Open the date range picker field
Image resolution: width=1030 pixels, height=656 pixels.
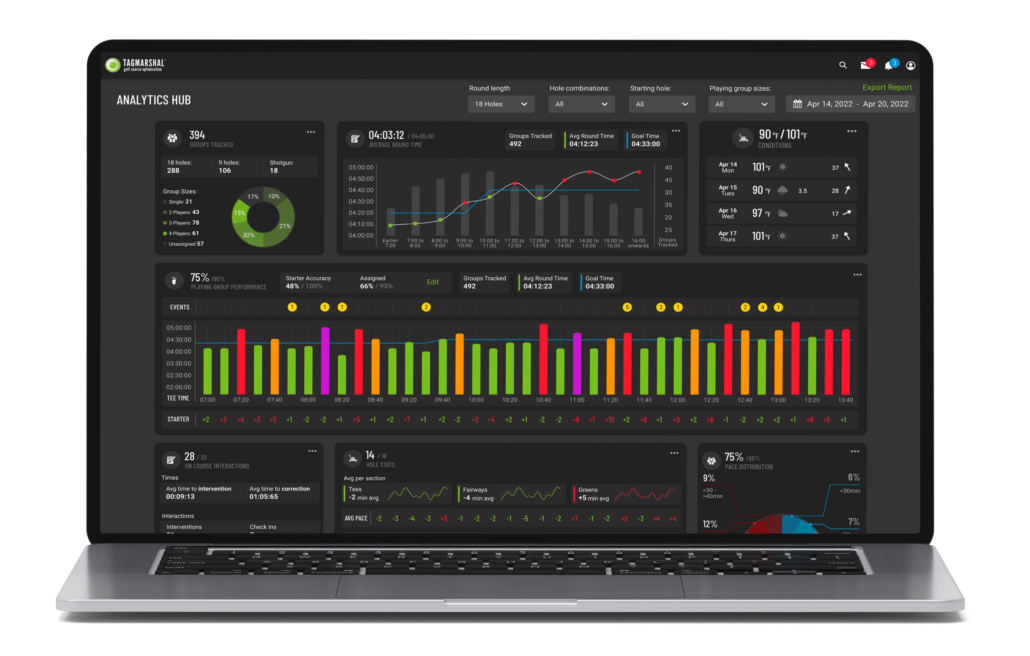850,104
